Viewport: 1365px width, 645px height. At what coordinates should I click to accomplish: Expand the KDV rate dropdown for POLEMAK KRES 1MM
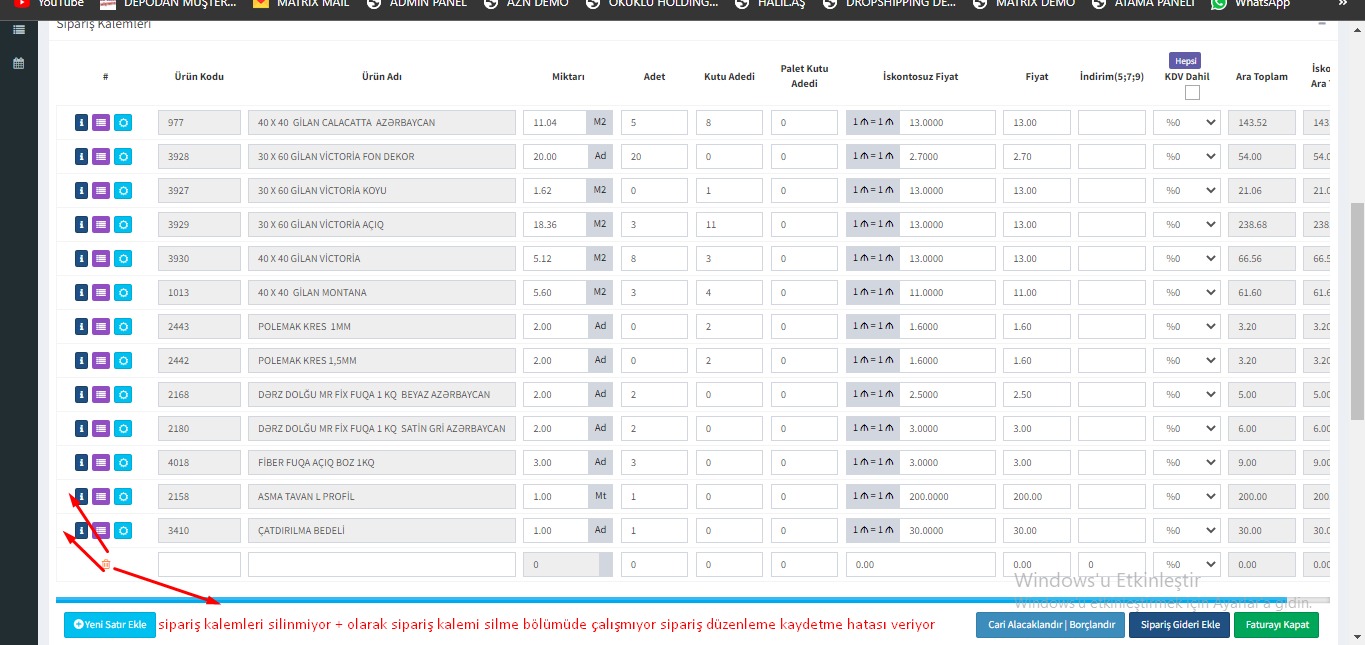click(x=1187, y=327)
